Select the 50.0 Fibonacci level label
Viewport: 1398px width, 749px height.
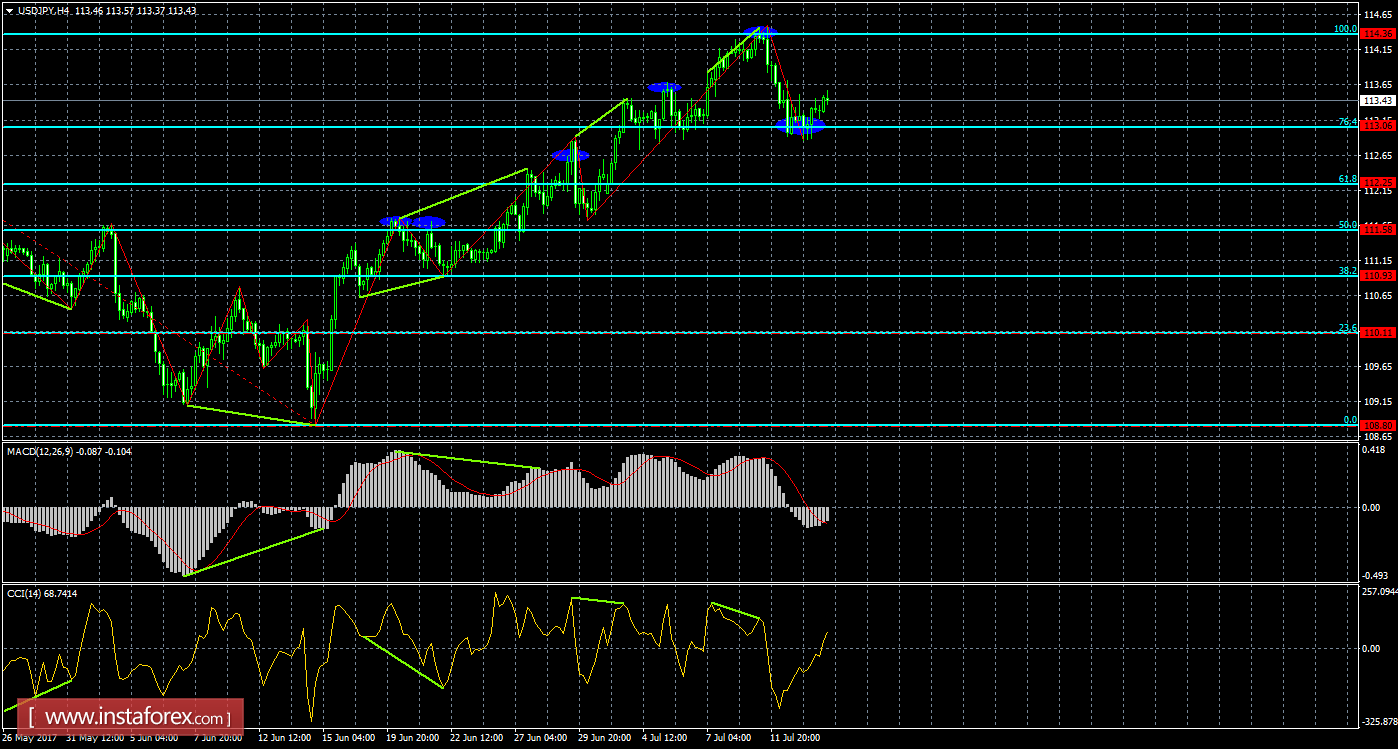click(1348, 225)
